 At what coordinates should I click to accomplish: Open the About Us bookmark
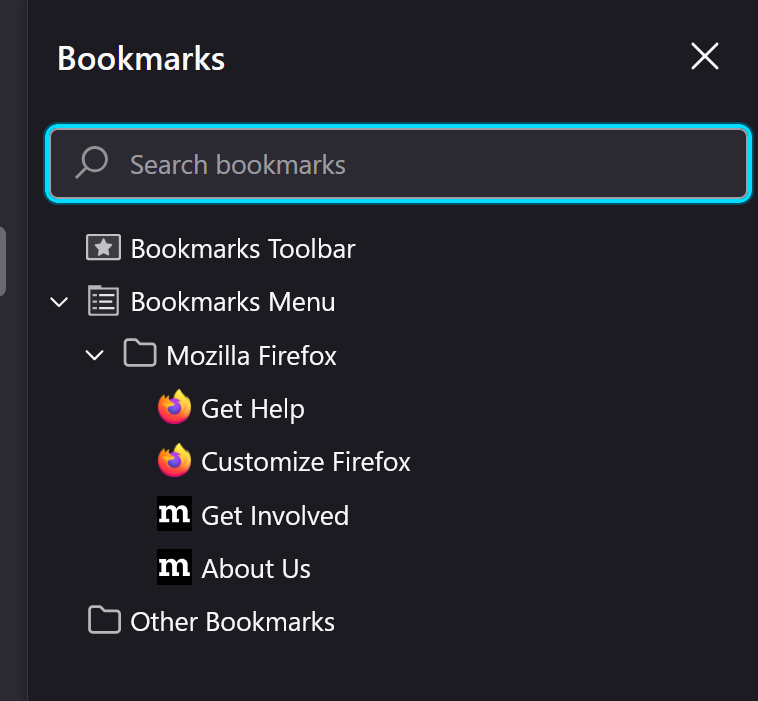256,568
